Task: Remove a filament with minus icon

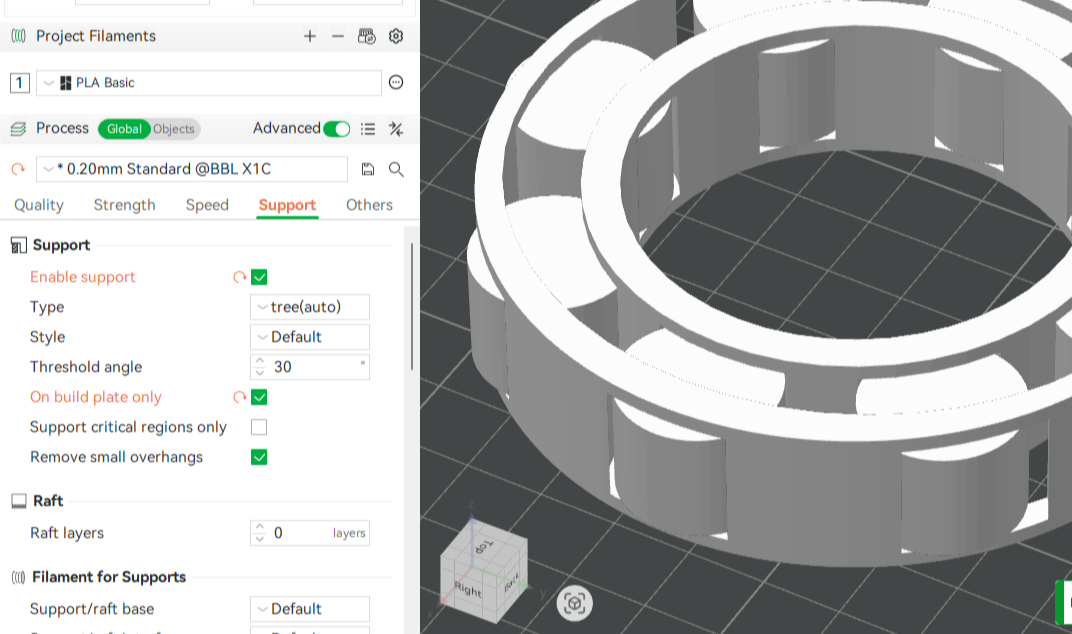Action: [338, 36]
